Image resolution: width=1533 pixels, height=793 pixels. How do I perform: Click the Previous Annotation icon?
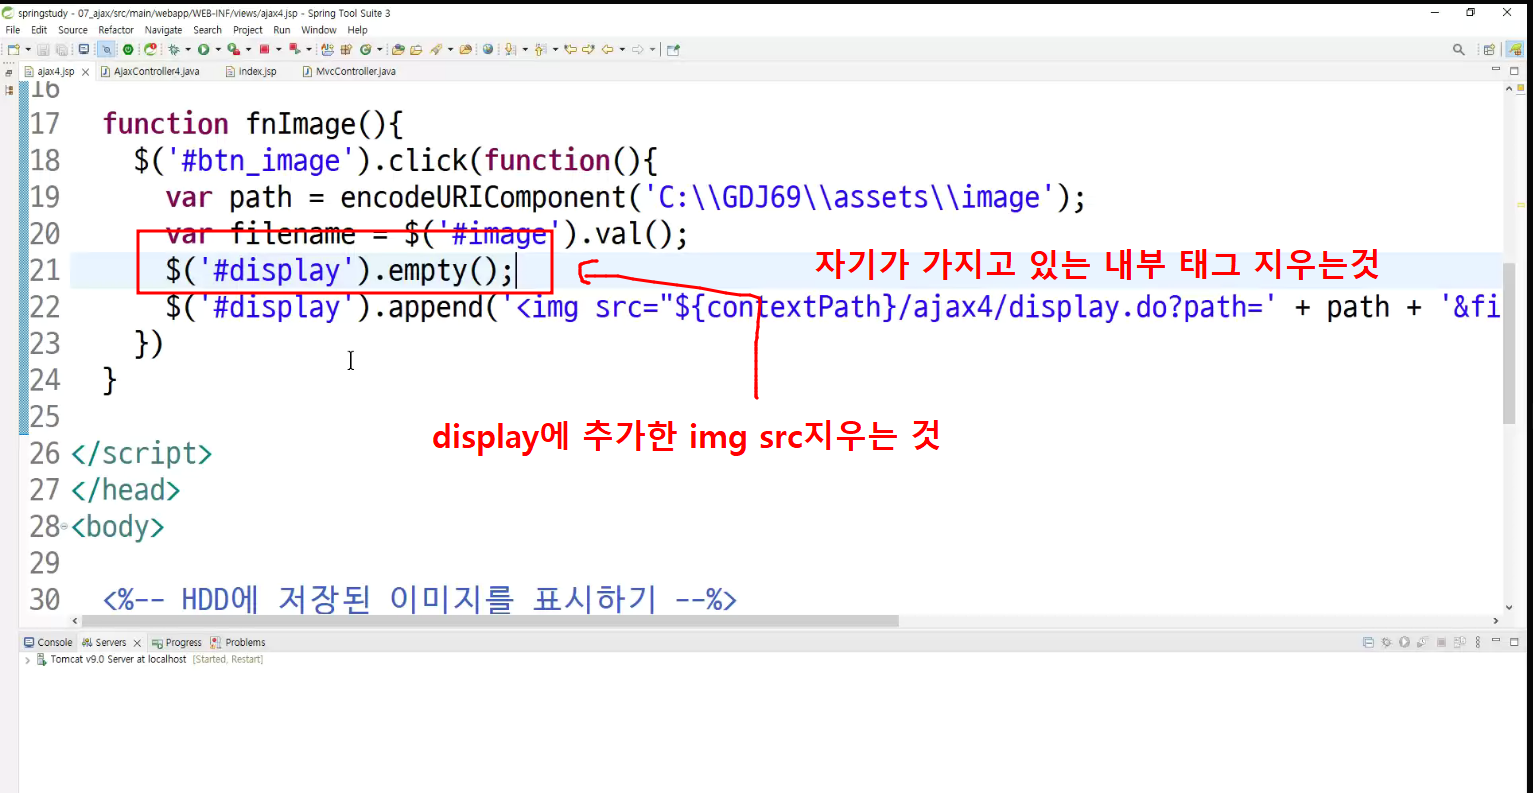(540, 49)
